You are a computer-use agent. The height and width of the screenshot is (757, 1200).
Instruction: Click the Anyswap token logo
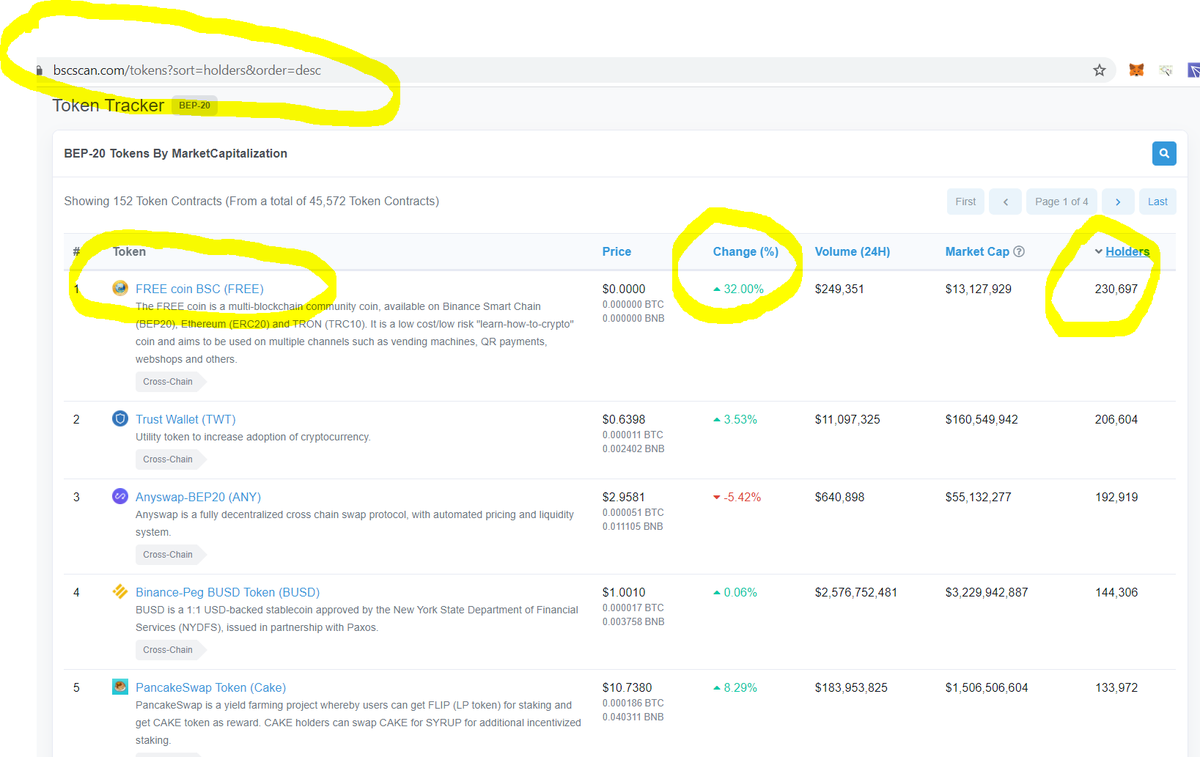pos(120,497)
